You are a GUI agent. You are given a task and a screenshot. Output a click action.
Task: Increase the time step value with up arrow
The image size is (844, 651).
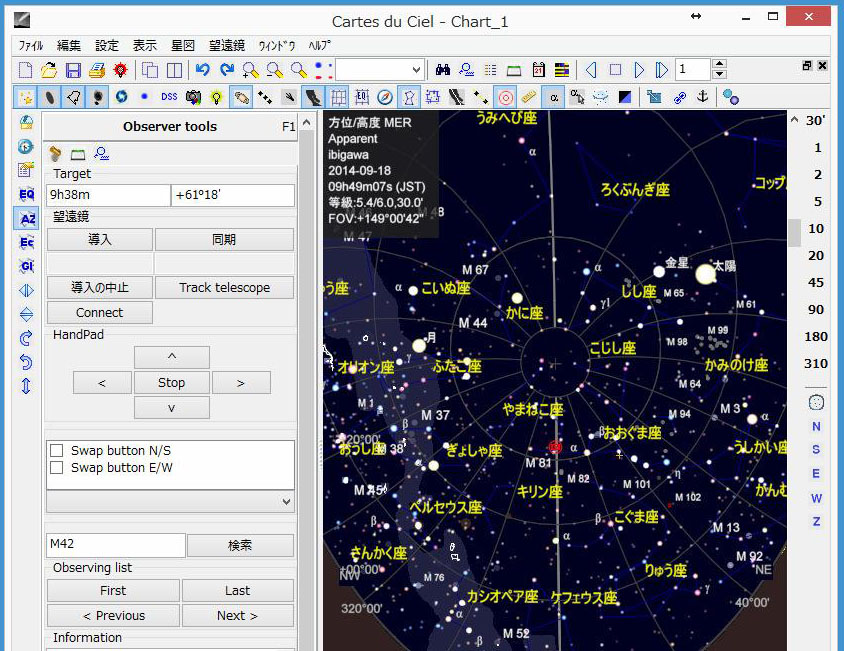(719, 64)
